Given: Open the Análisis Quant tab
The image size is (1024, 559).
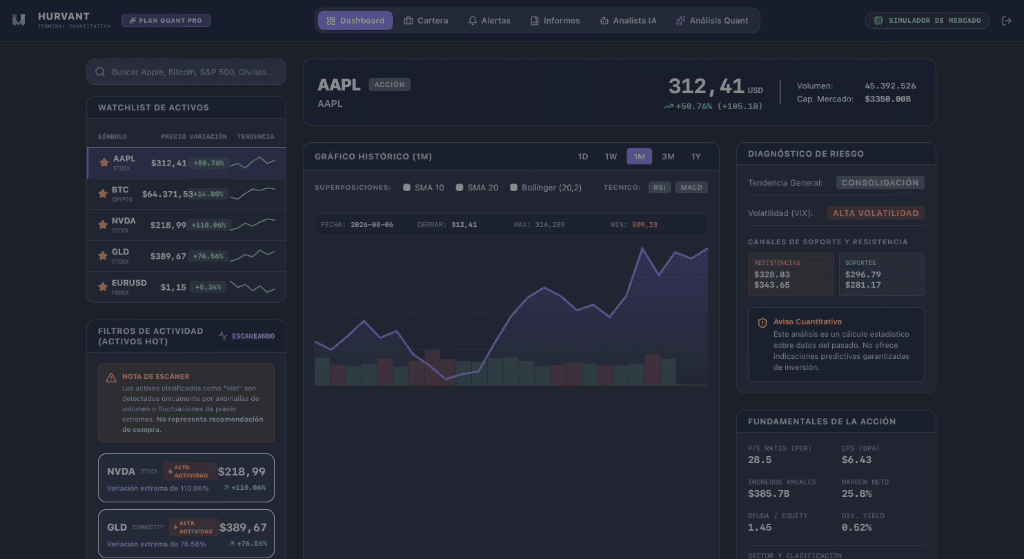Looking at the screenshot, I should [x=712, y=21].
